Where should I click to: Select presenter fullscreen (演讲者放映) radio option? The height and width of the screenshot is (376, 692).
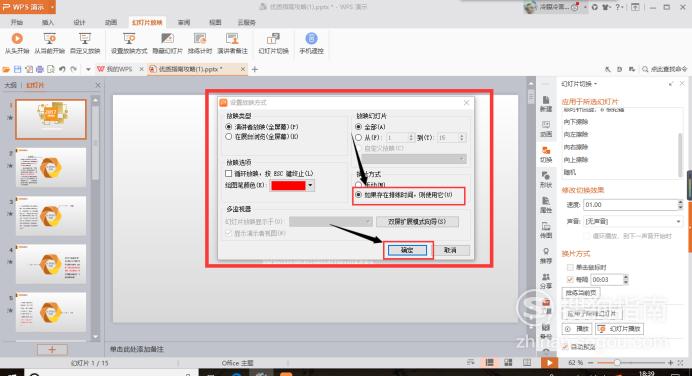(x=229, y=127)
